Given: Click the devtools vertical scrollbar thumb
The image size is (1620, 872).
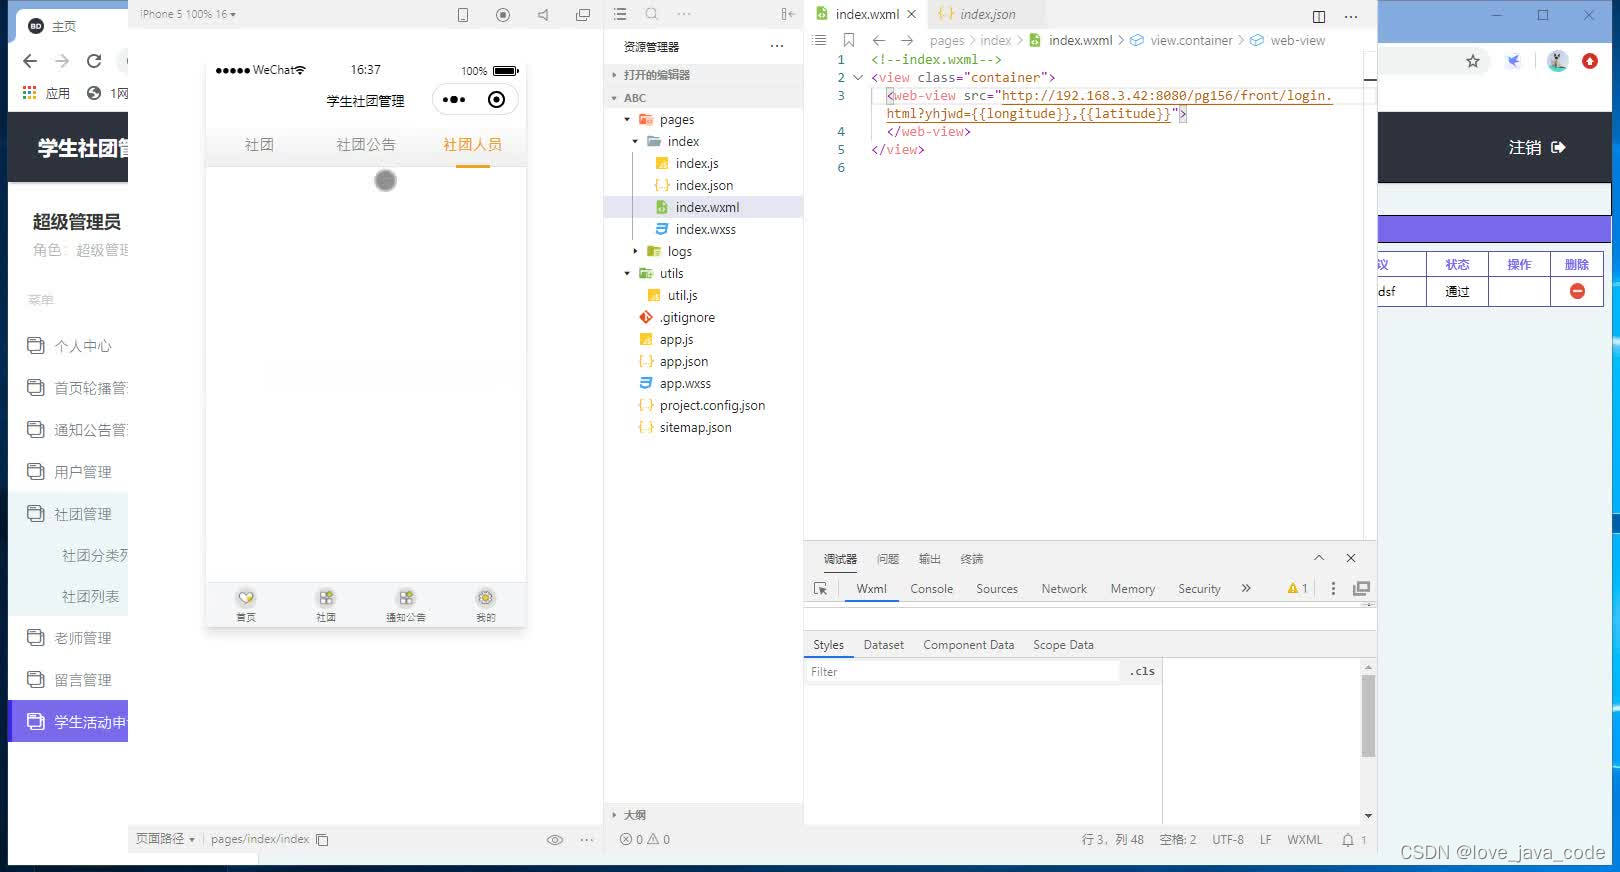Looking at the screenshot, I should point(1368,716).
